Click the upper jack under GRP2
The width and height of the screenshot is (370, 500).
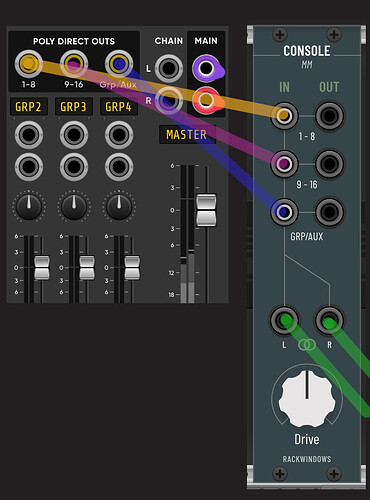pos(29,135)
